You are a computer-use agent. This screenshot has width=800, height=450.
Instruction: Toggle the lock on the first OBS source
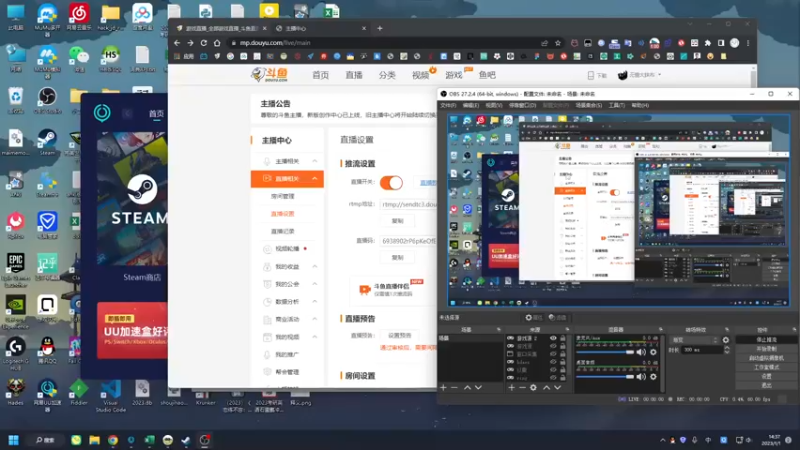click(563, 338)
